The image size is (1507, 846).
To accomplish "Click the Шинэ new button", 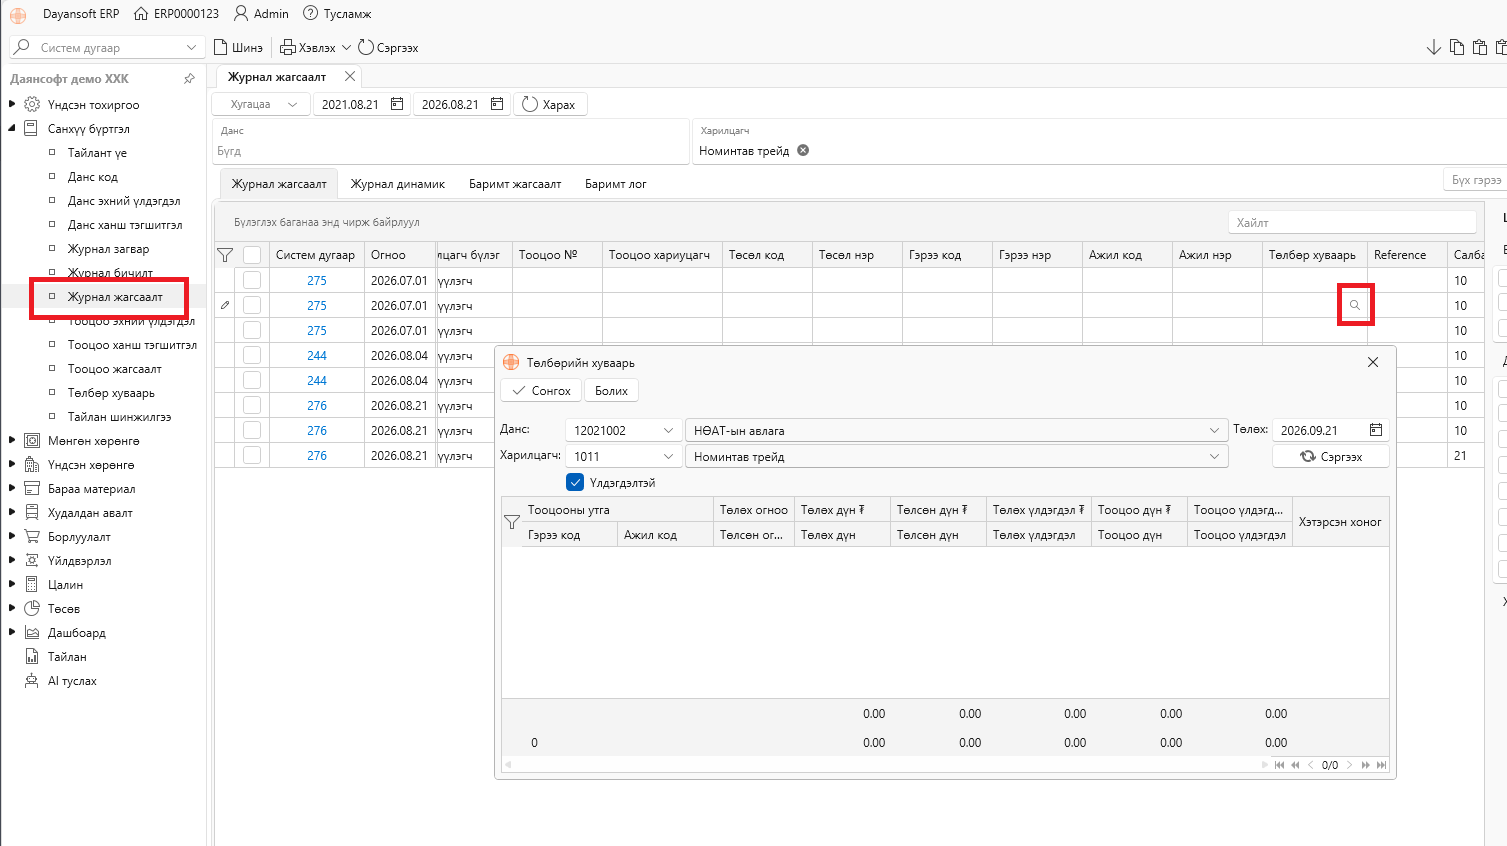I will [238, 47].
